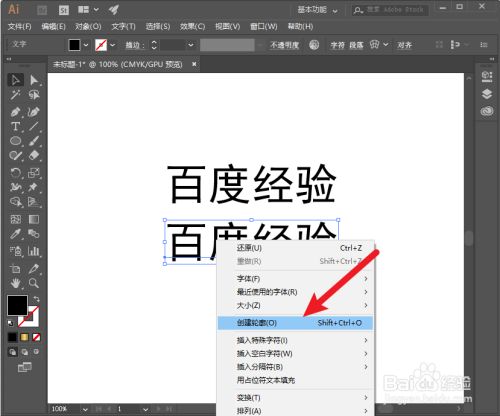The height and width of the screenshot is (416, 500).
Task: Select the Paintbrush tool
Action: (x=34, y=141)
